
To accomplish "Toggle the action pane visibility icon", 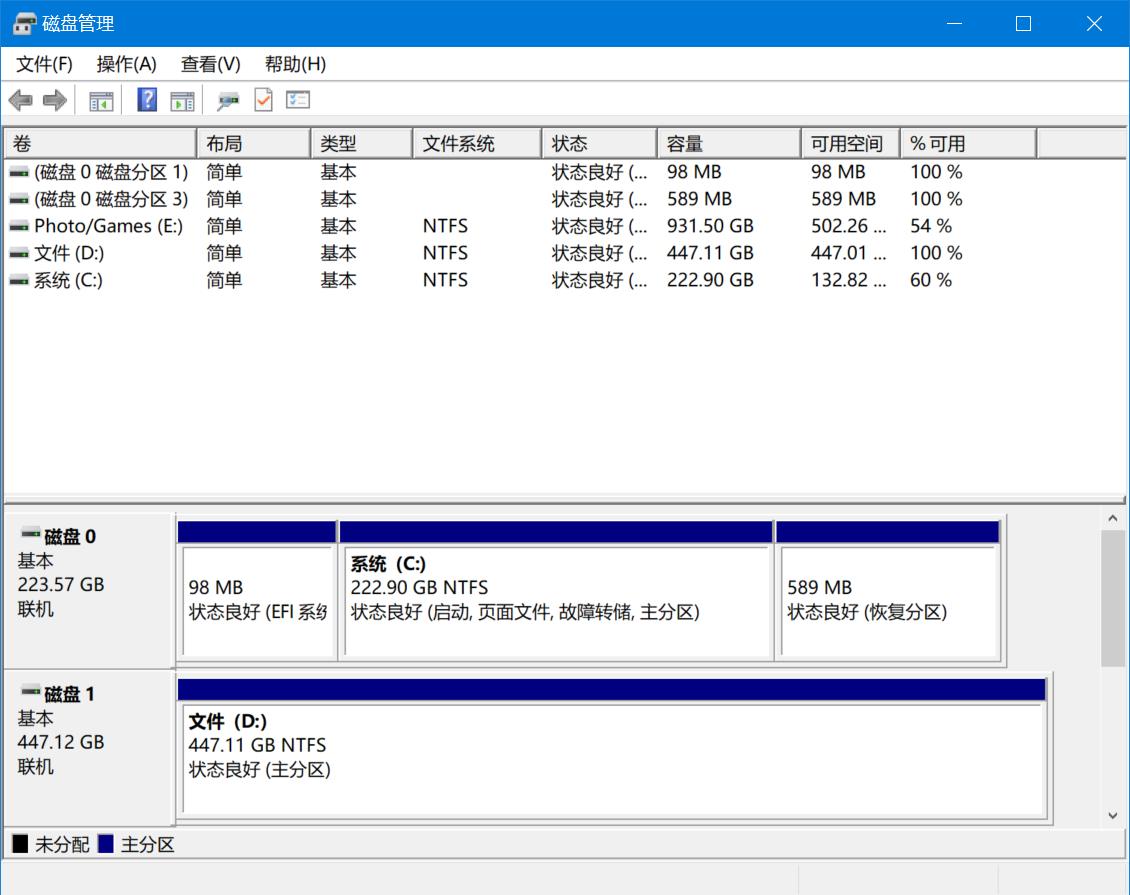I will (182, 99).
